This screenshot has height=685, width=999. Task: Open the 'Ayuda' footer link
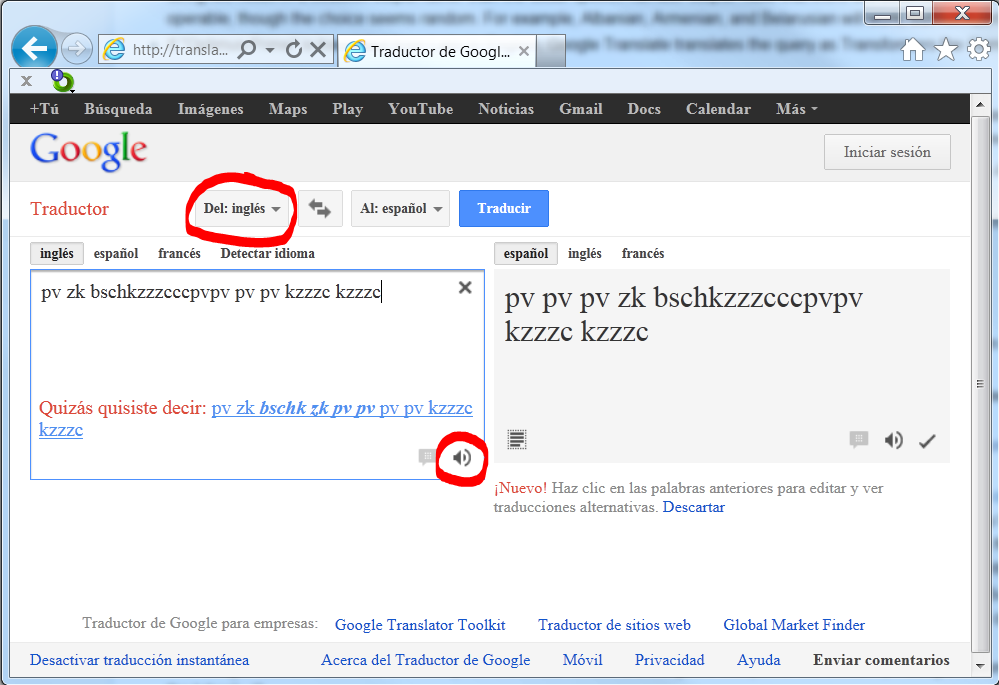click(759, 660)
